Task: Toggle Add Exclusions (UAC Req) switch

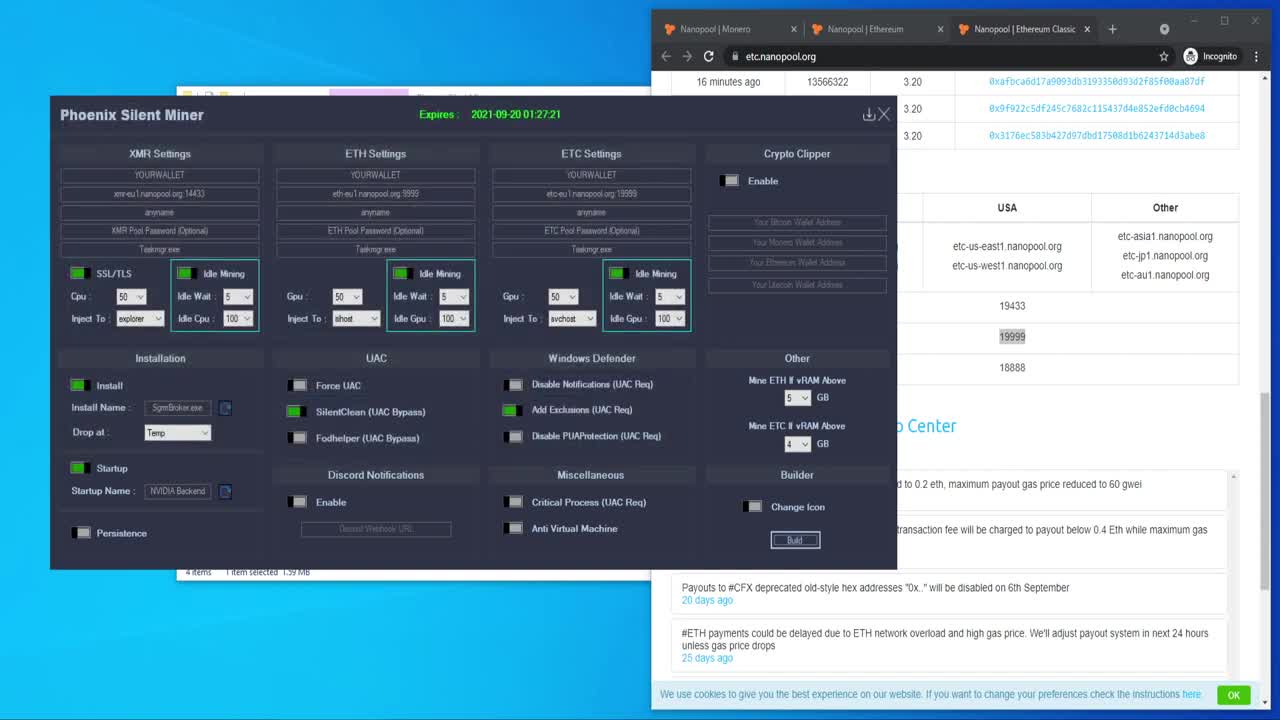Action: pos(513,410)
